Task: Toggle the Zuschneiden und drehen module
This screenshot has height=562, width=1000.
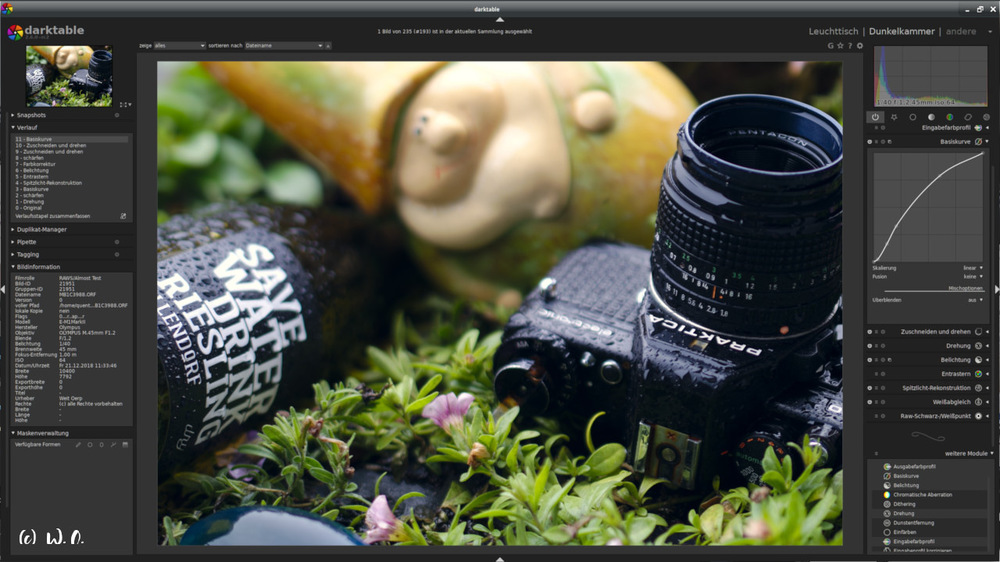Action: (869, 331)
